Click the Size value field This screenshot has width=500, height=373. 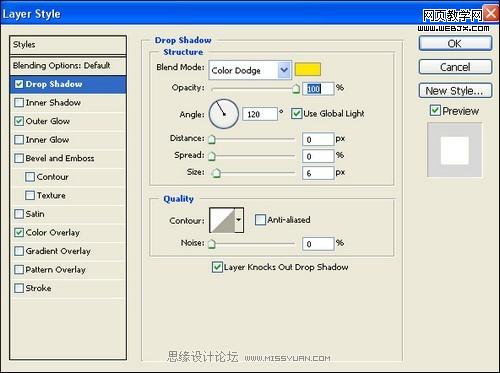(x=318, y=173)
